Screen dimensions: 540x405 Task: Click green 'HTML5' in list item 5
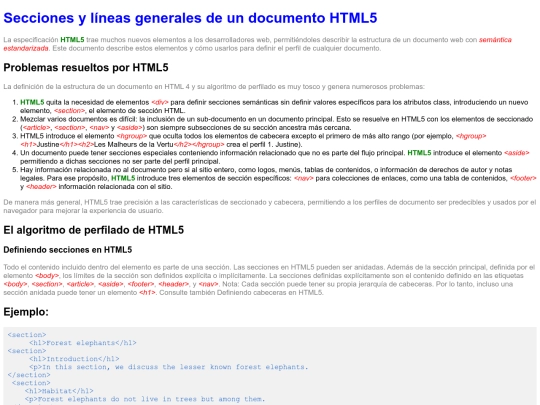coord(123,178)
